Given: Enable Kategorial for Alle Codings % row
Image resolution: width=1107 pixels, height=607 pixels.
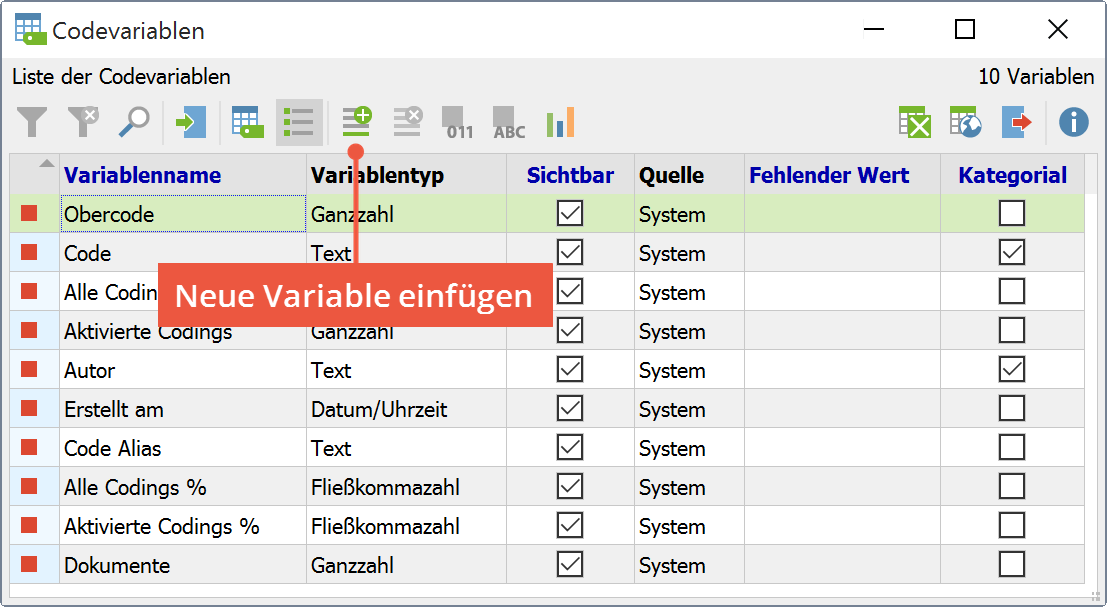Looking at the screenshot, I should coord(1012,486).
